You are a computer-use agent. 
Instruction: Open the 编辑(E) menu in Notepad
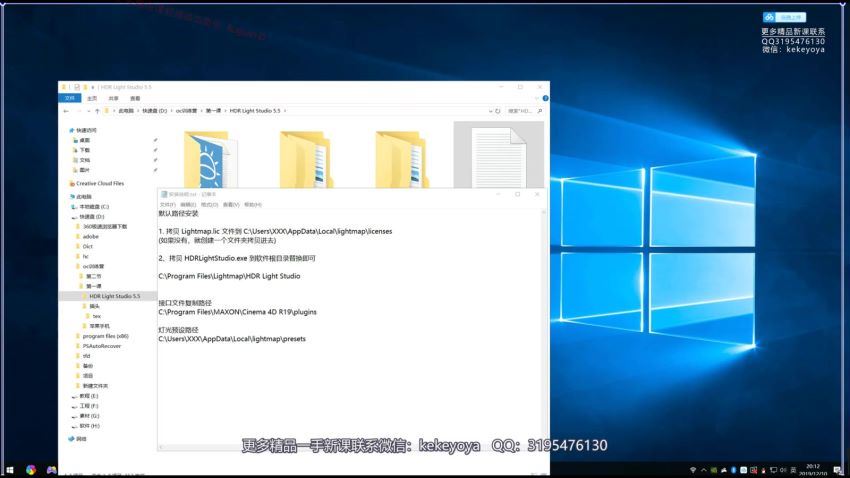click(x=188, y=204)
